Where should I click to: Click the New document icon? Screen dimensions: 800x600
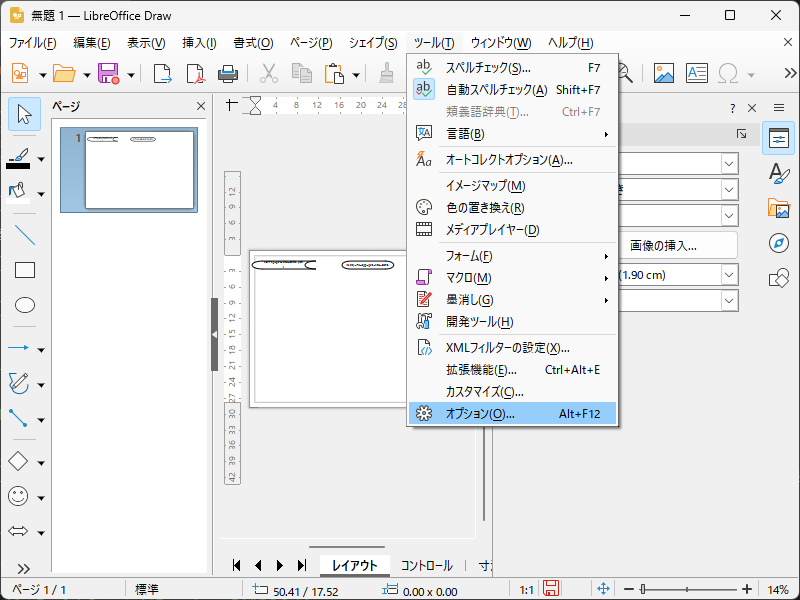point(20,74)
